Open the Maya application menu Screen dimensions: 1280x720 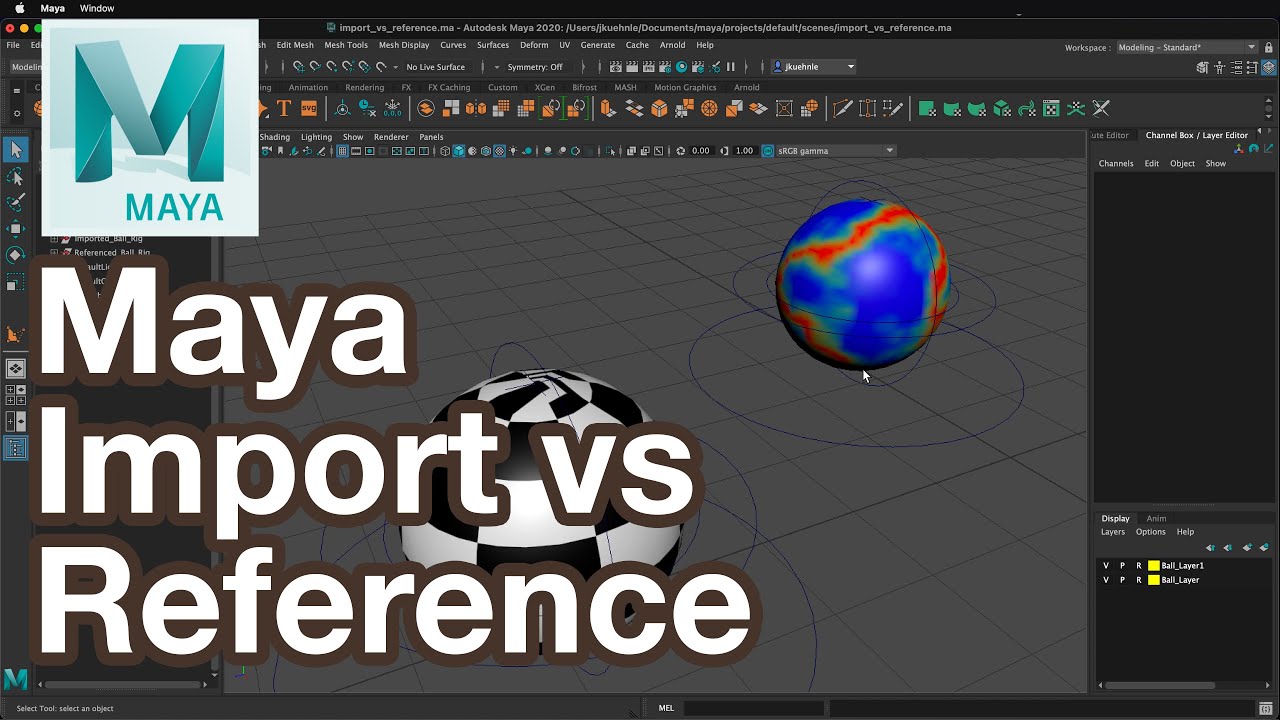coord(52,8)
